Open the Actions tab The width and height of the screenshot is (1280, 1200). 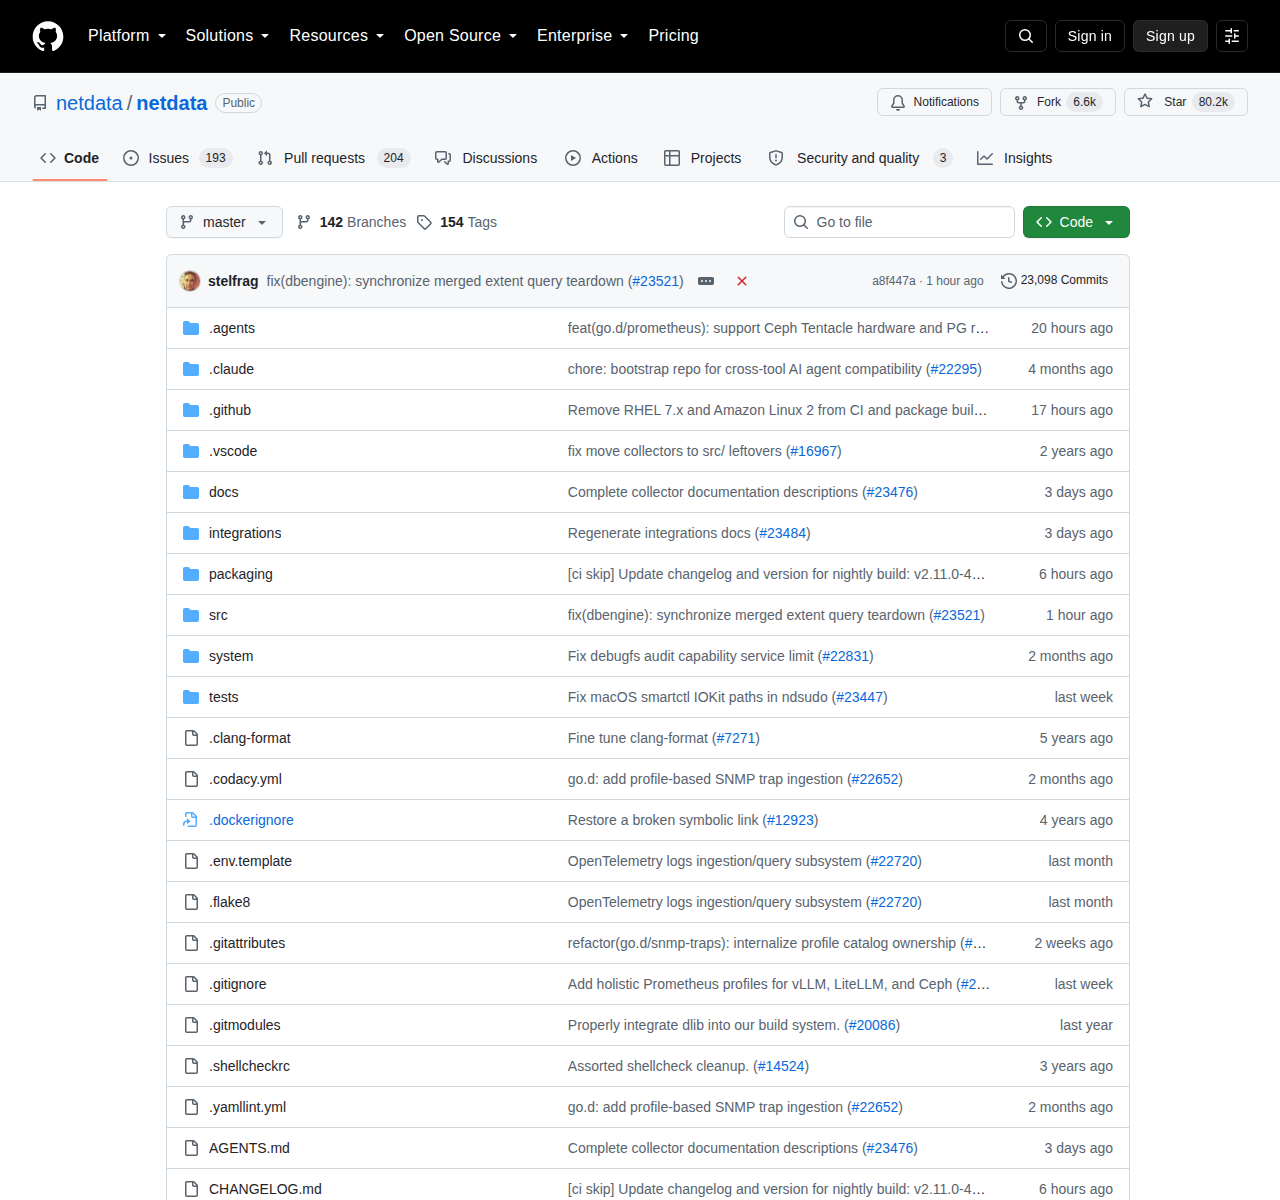coord(601,158)
